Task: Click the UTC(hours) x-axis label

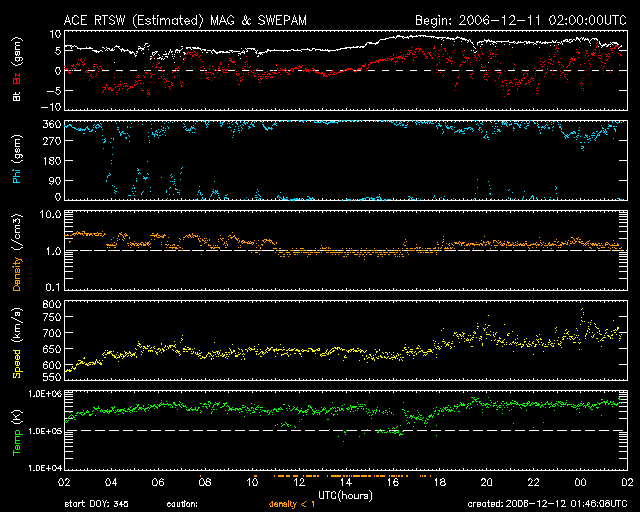Action: click(345, 494)
